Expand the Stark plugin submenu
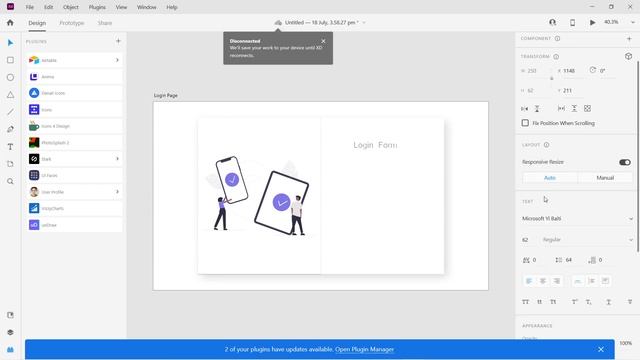The image size is (640, 360). (117, 159)
